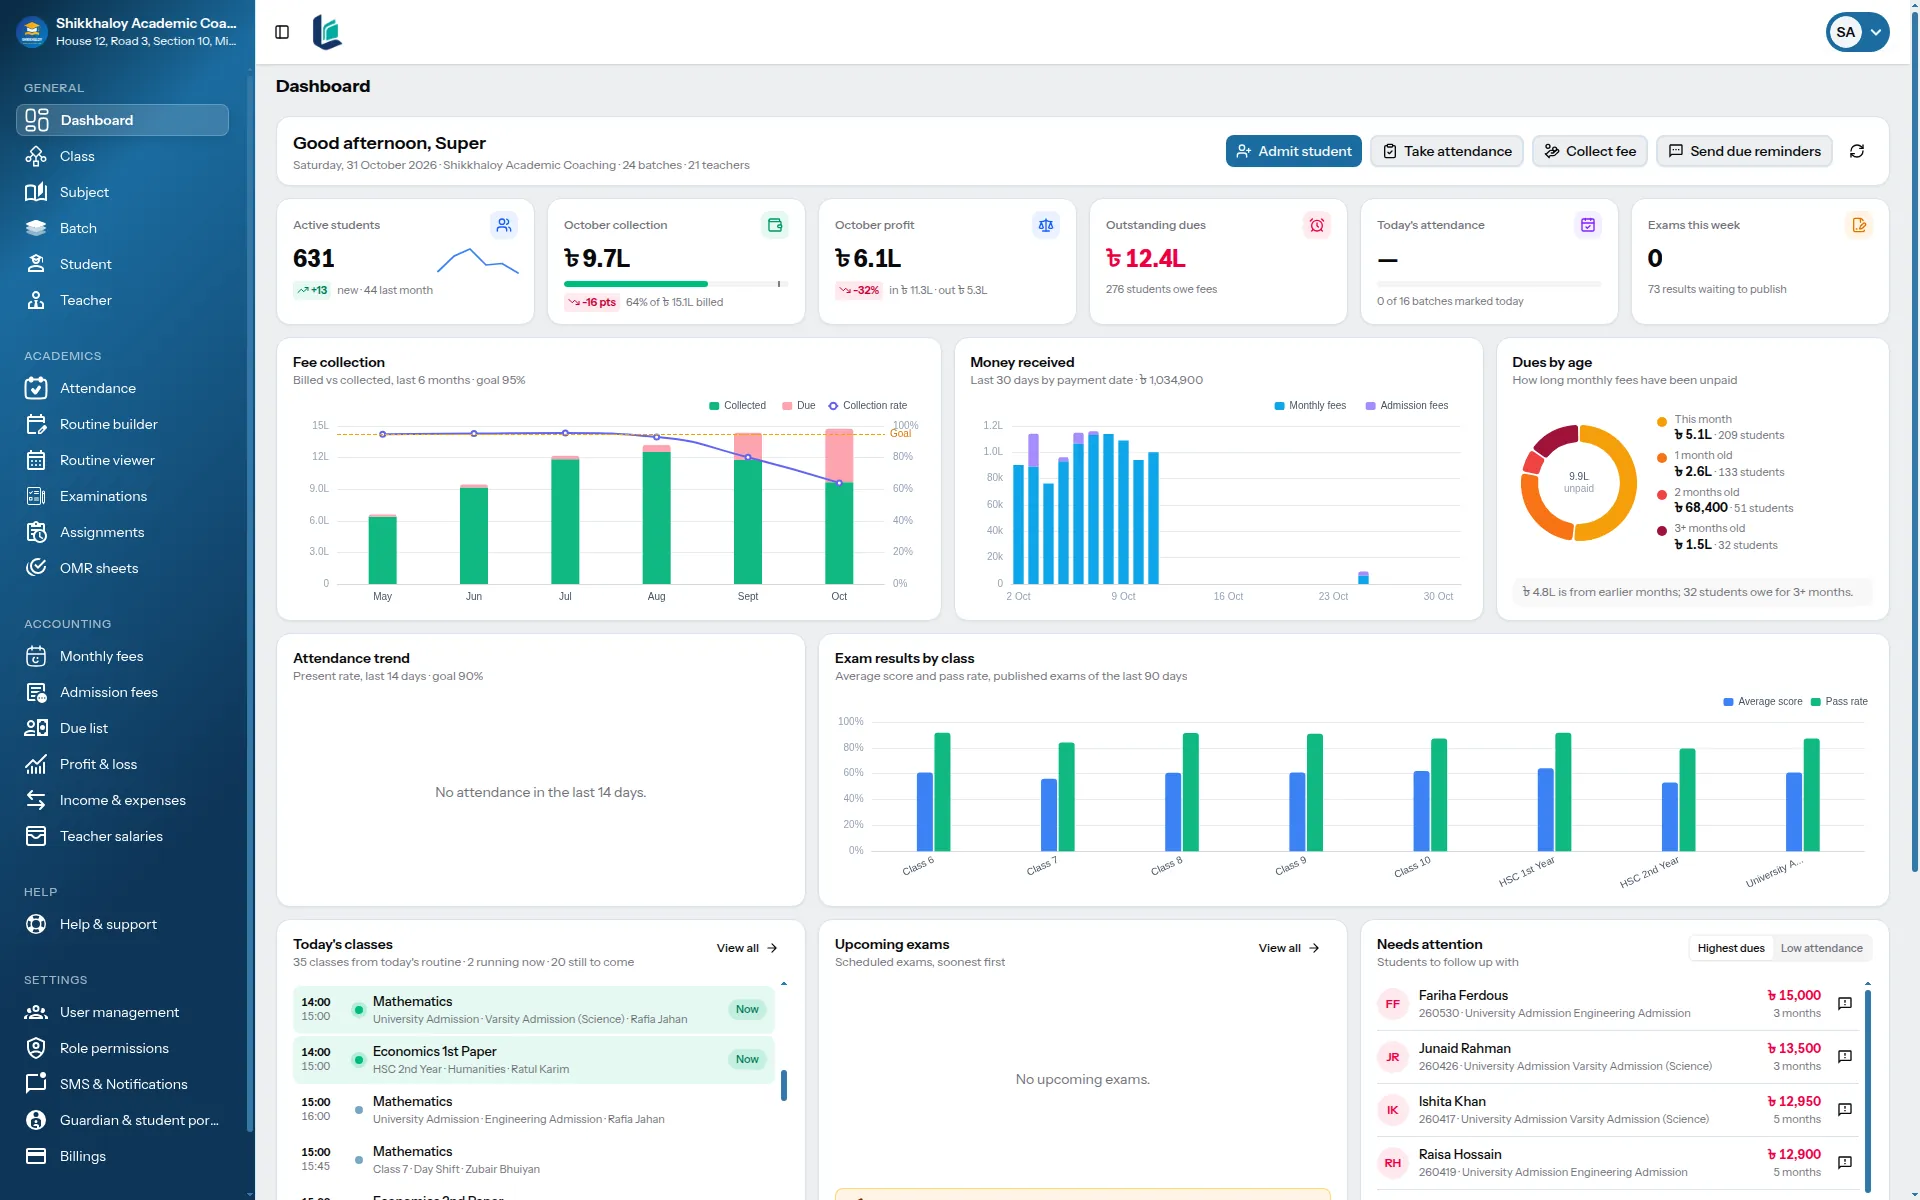
Task: Toggle Admission fees legend item
Action: [1407, 406]
